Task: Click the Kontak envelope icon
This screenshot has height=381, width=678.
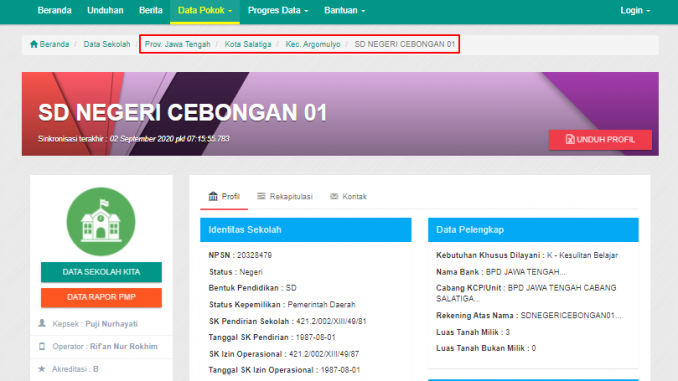Action: (334, 196)
